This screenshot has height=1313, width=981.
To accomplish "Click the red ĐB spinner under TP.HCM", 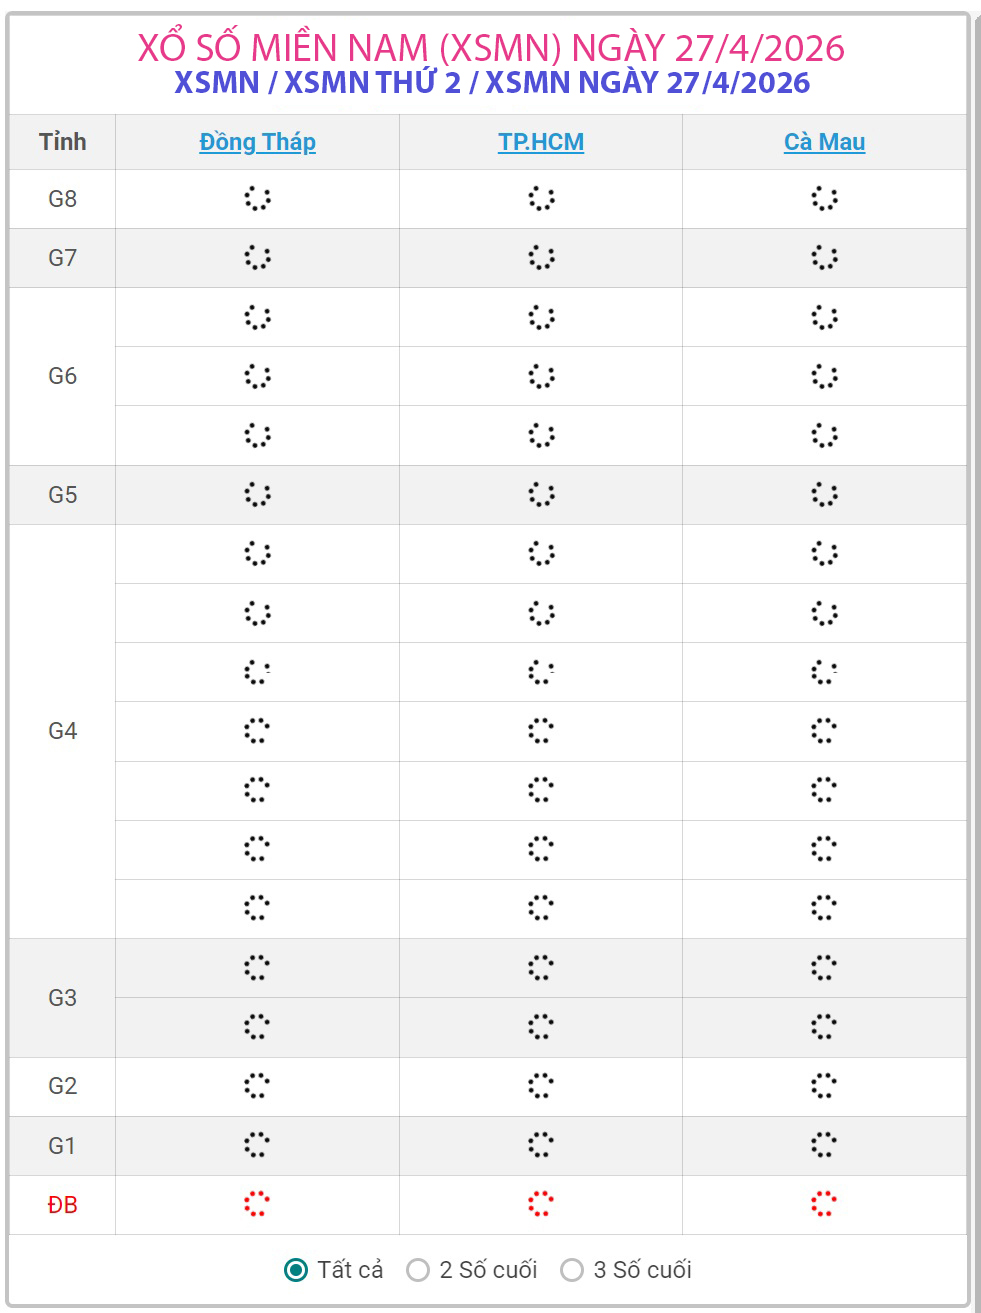I will (541, 1204).
